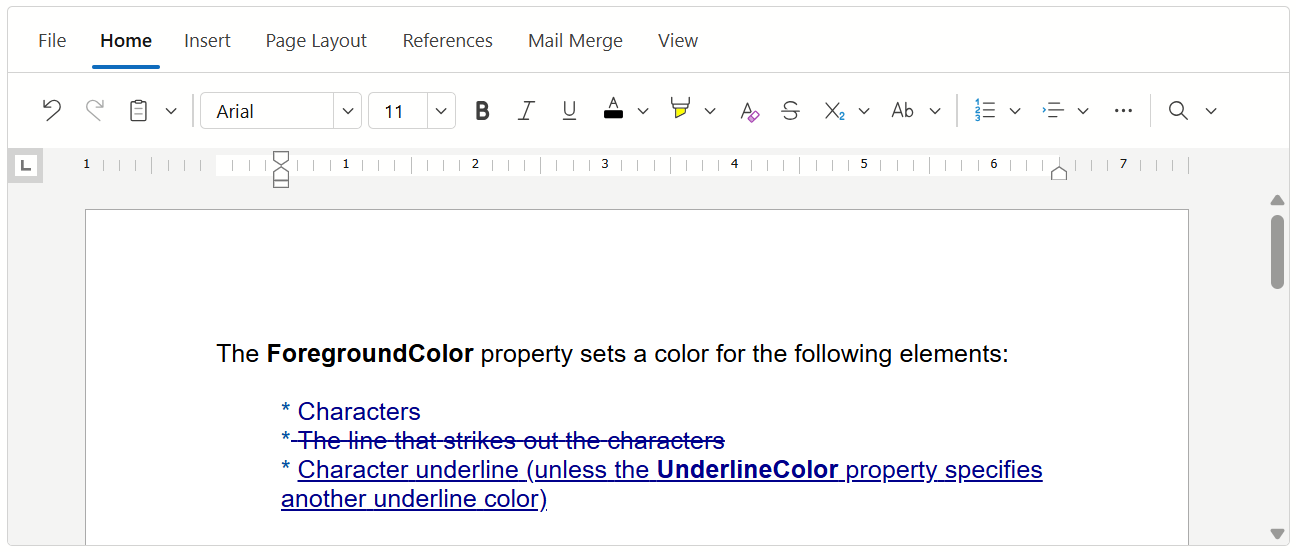Open the Mail Merge tab
Screen dimensions: 1296x552
[575, 41]
